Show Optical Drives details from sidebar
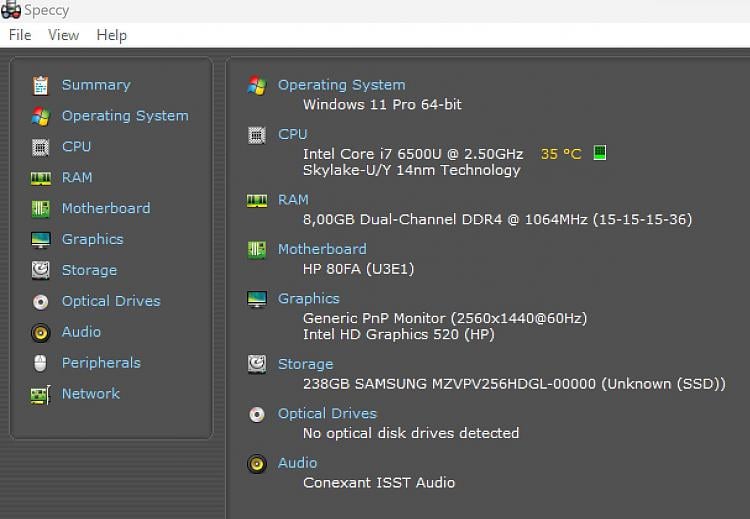 [111, 301]
